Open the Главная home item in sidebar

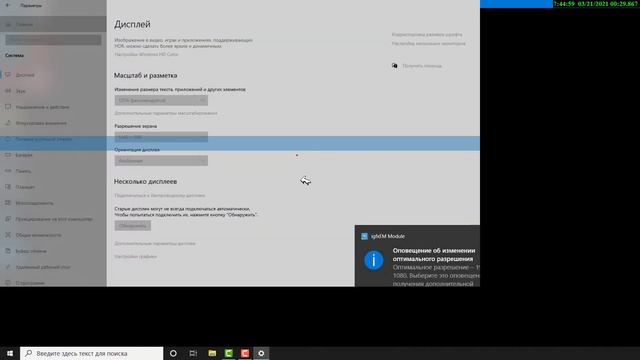click(53, 24)
